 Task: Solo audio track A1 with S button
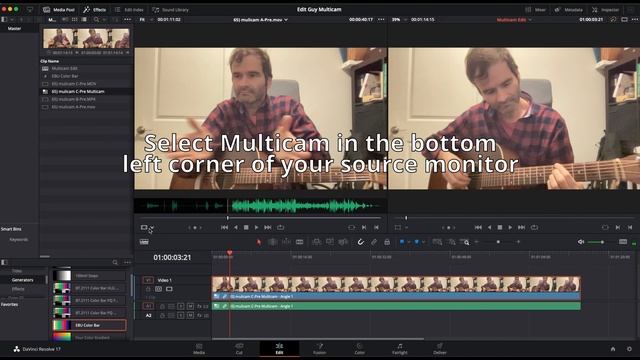[x=181, y=306]
